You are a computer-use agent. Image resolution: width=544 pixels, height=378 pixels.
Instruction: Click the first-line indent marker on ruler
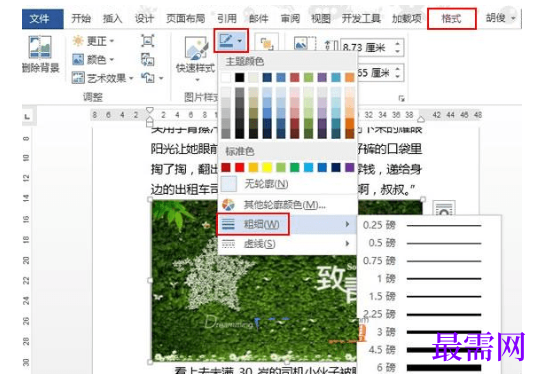(149, 110)
